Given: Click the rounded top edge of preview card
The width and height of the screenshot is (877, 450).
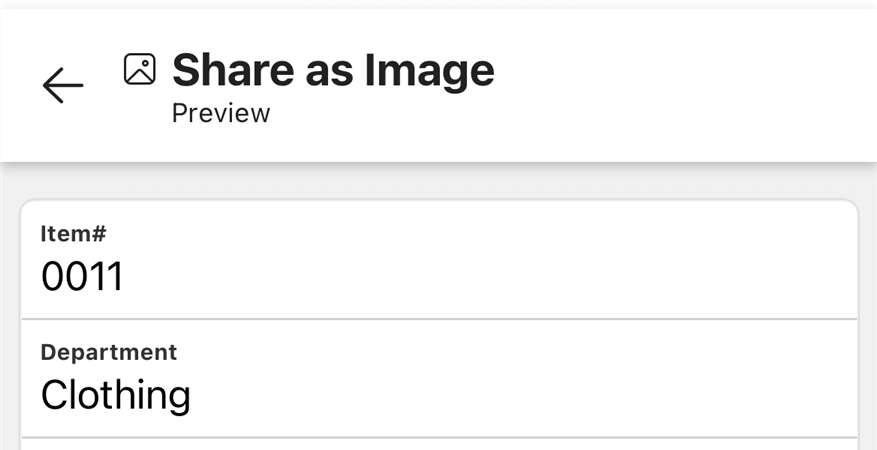Looking at the screenshot, I should click(439, 200).
